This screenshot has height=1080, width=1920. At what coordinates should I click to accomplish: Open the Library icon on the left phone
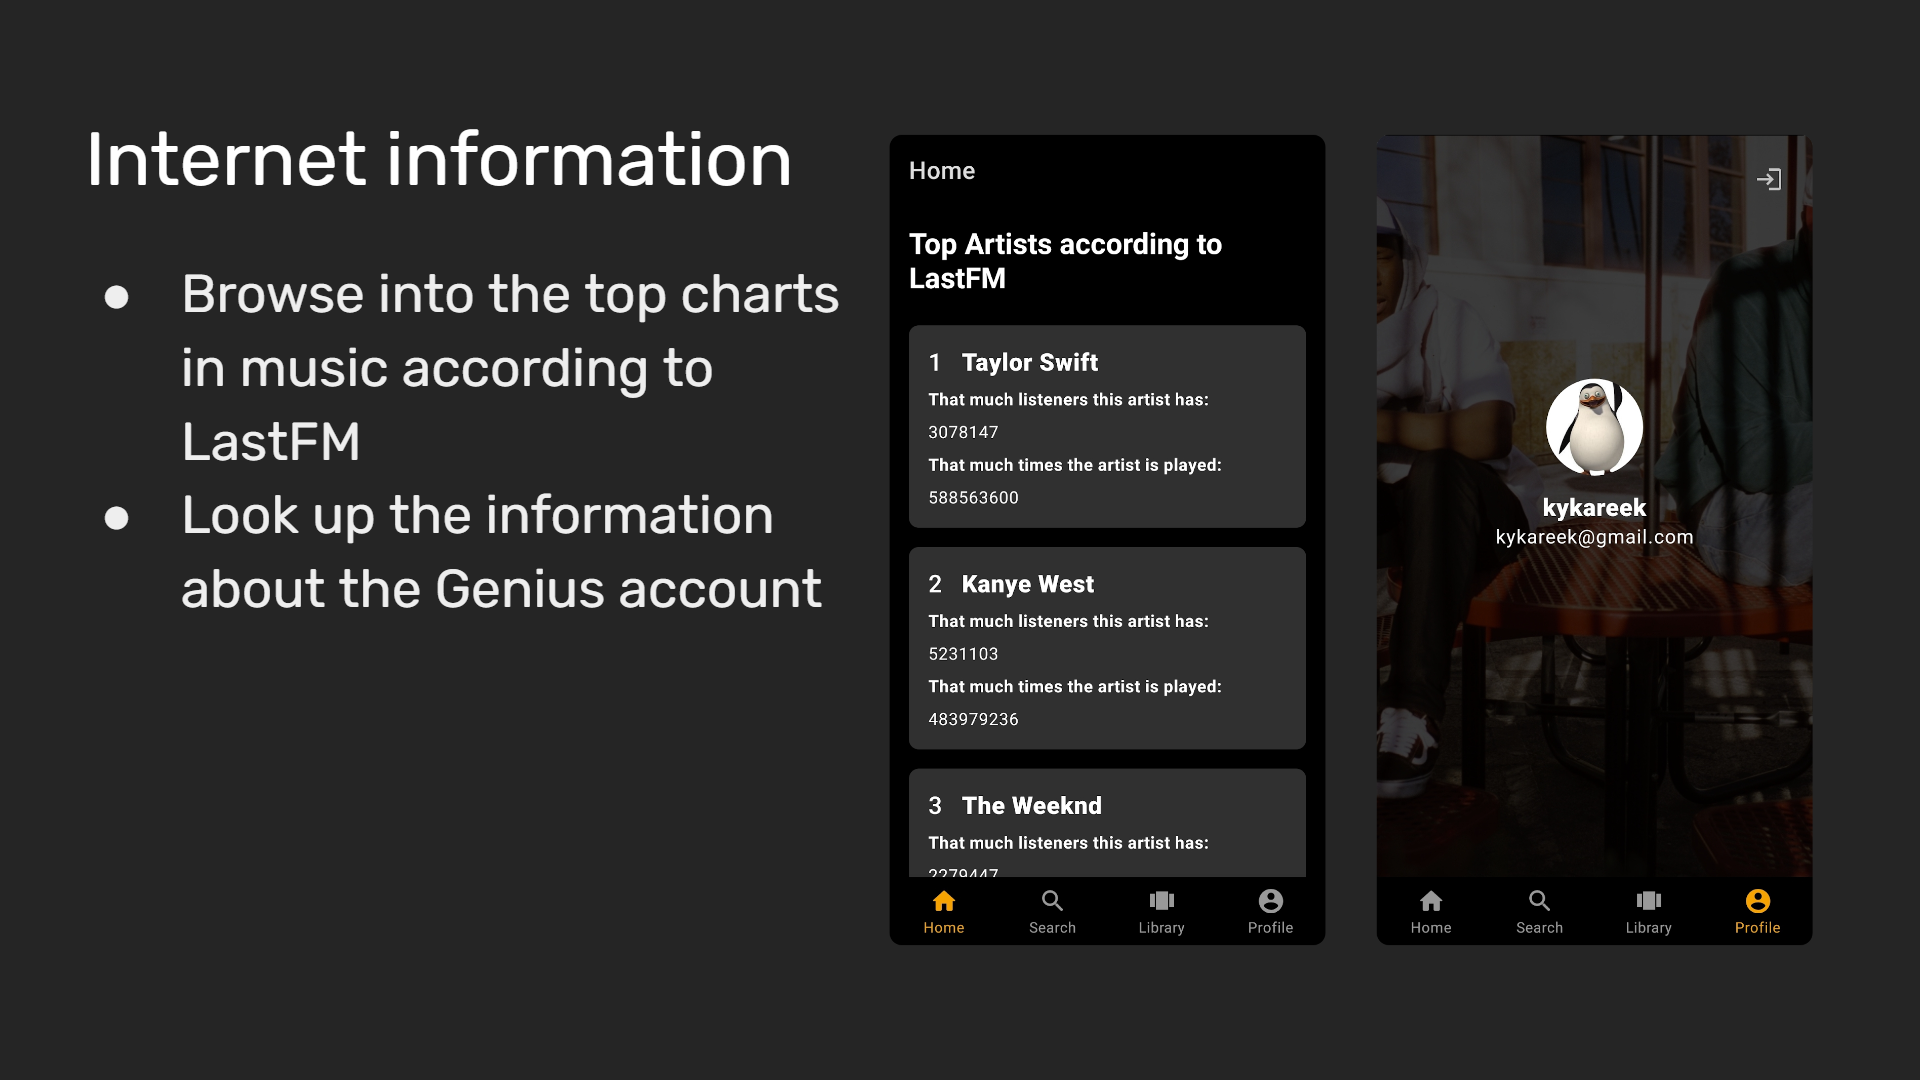tap(1161, 901)
